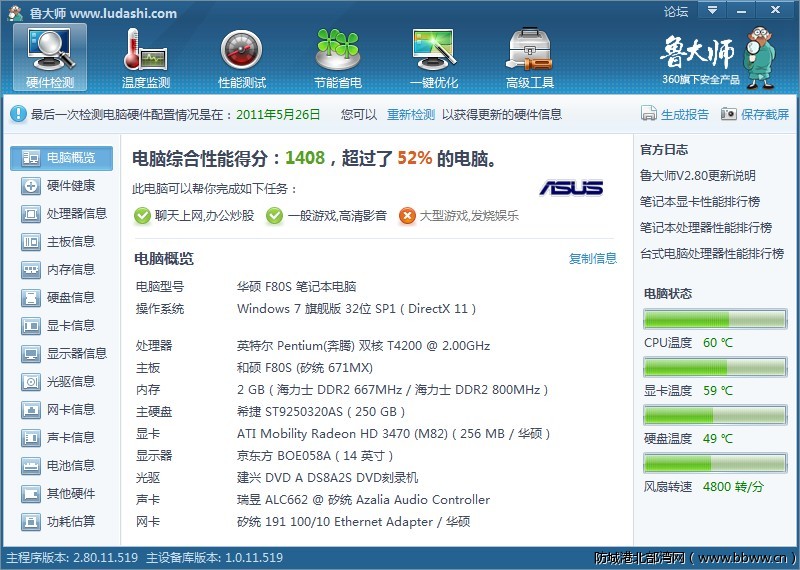Screen dimensions: 800x570
Task: Click the 京东方 BOE058A display text
Action: [315, 456]
